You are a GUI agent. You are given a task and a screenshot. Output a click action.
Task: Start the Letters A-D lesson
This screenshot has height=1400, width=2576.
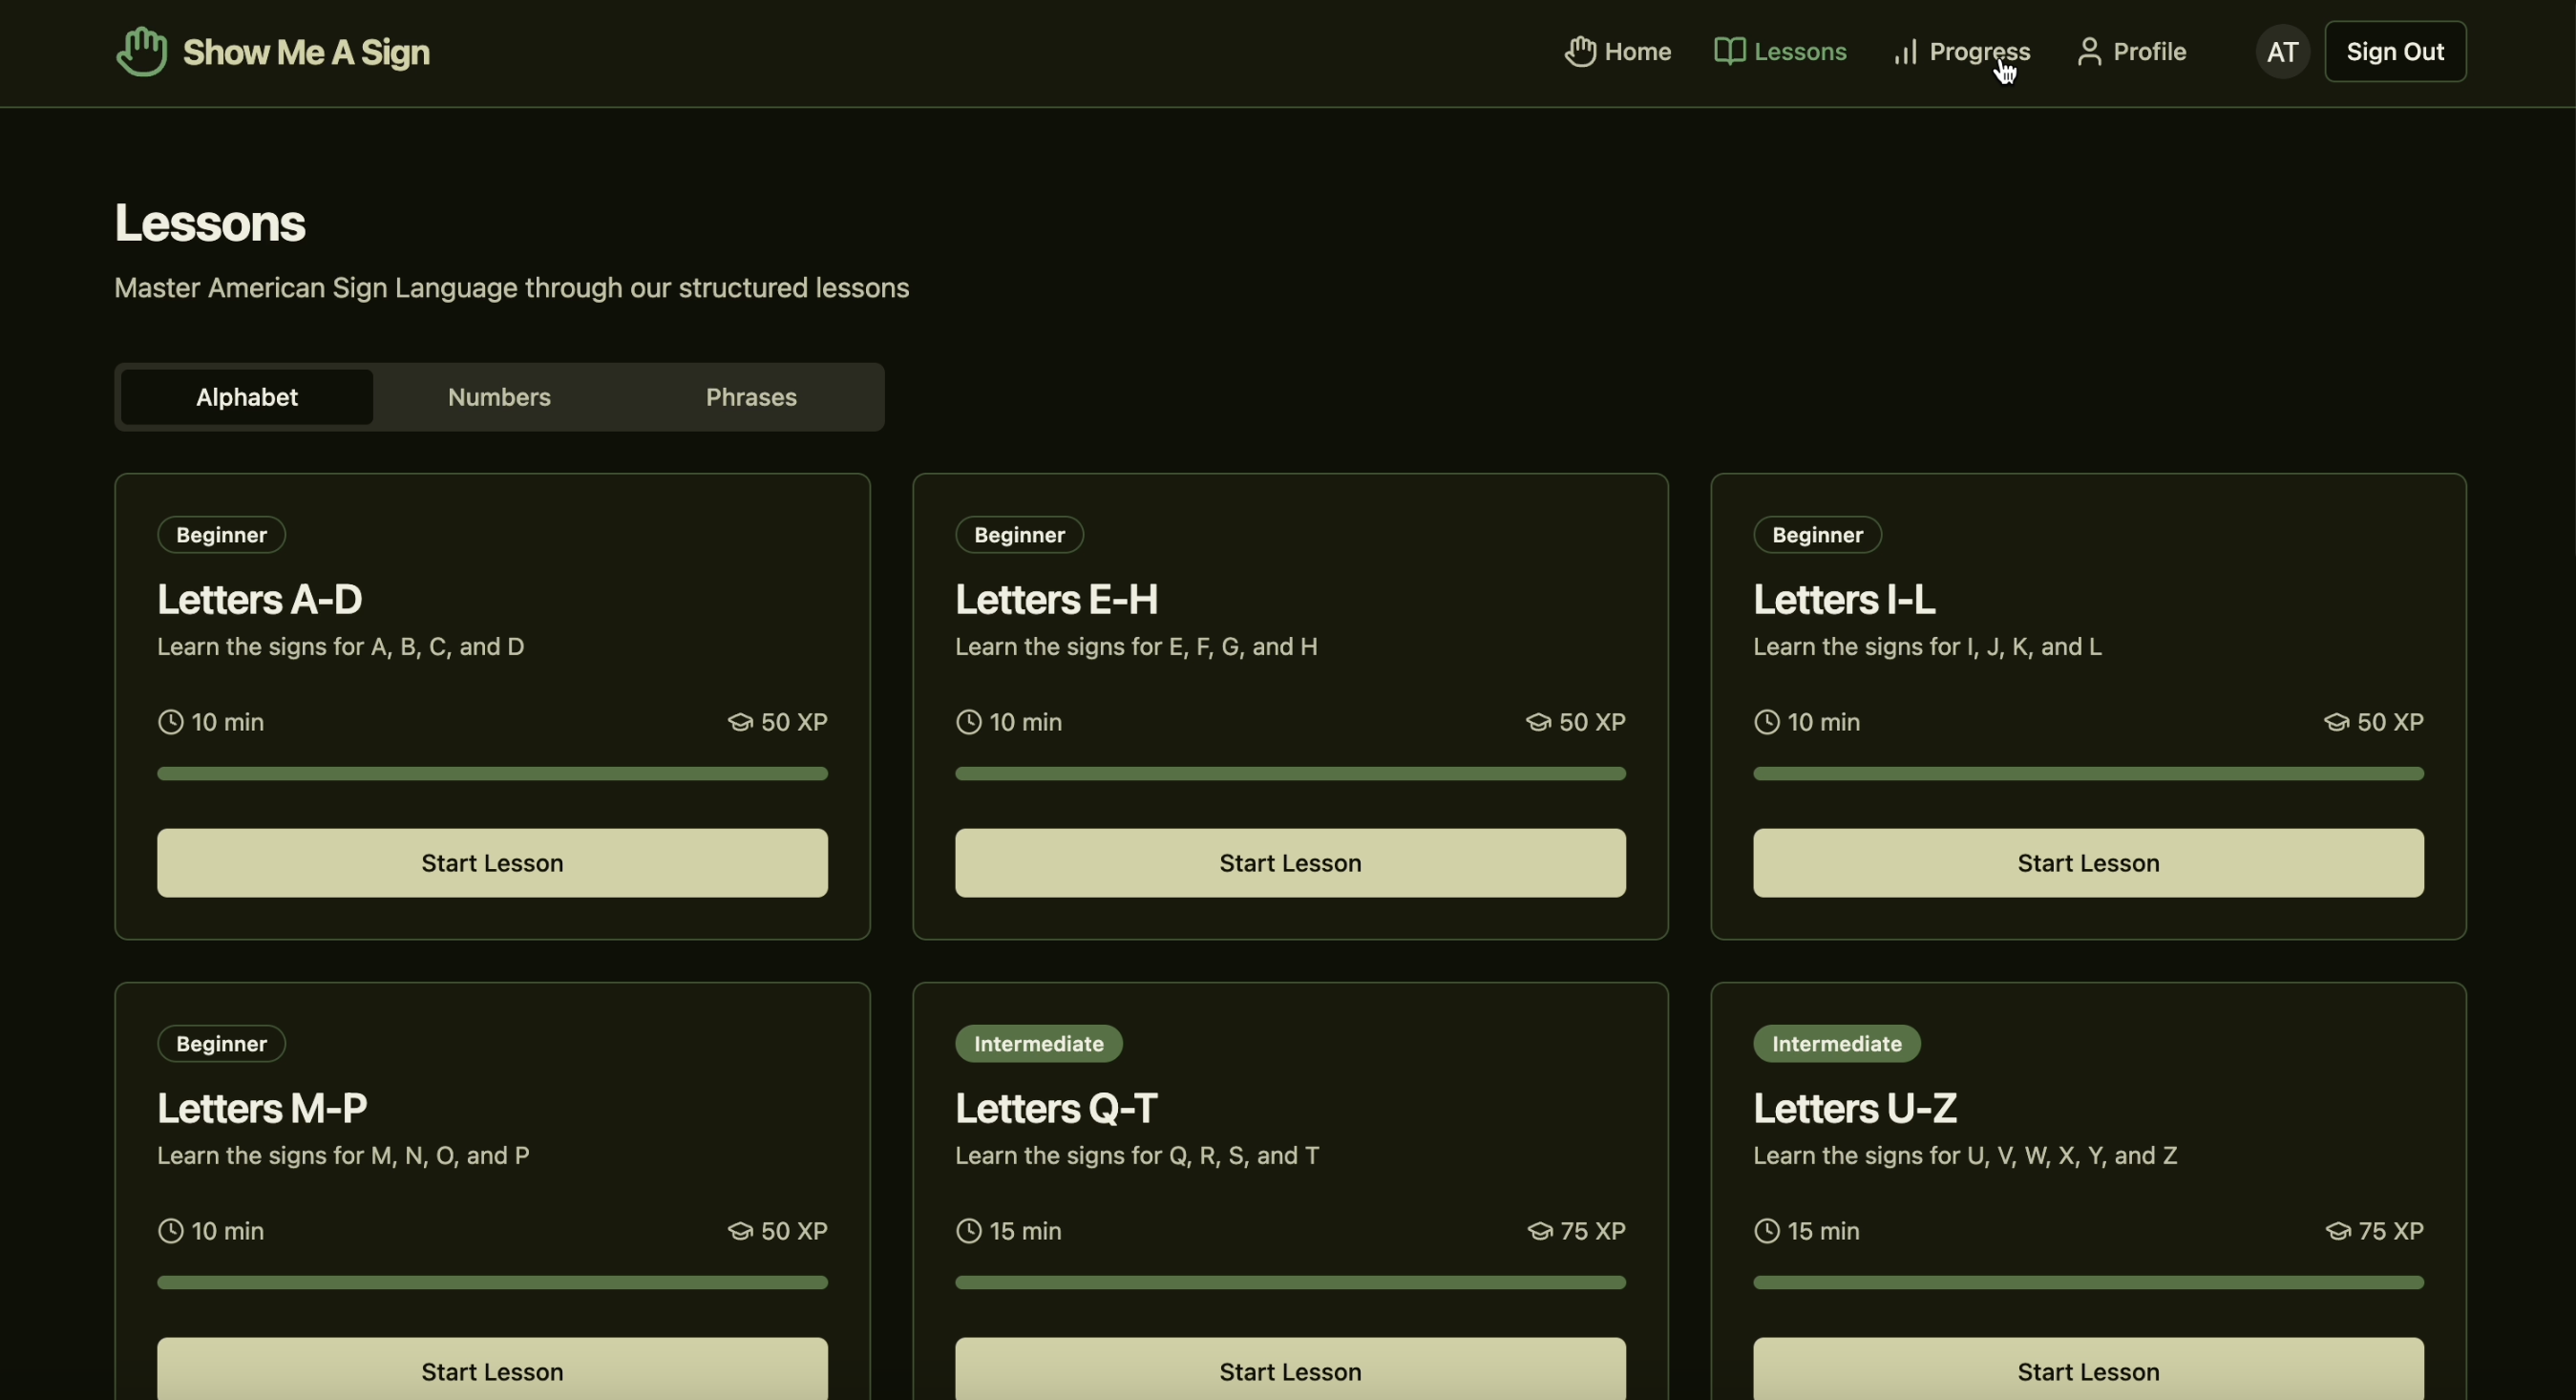tap(492, 863)
